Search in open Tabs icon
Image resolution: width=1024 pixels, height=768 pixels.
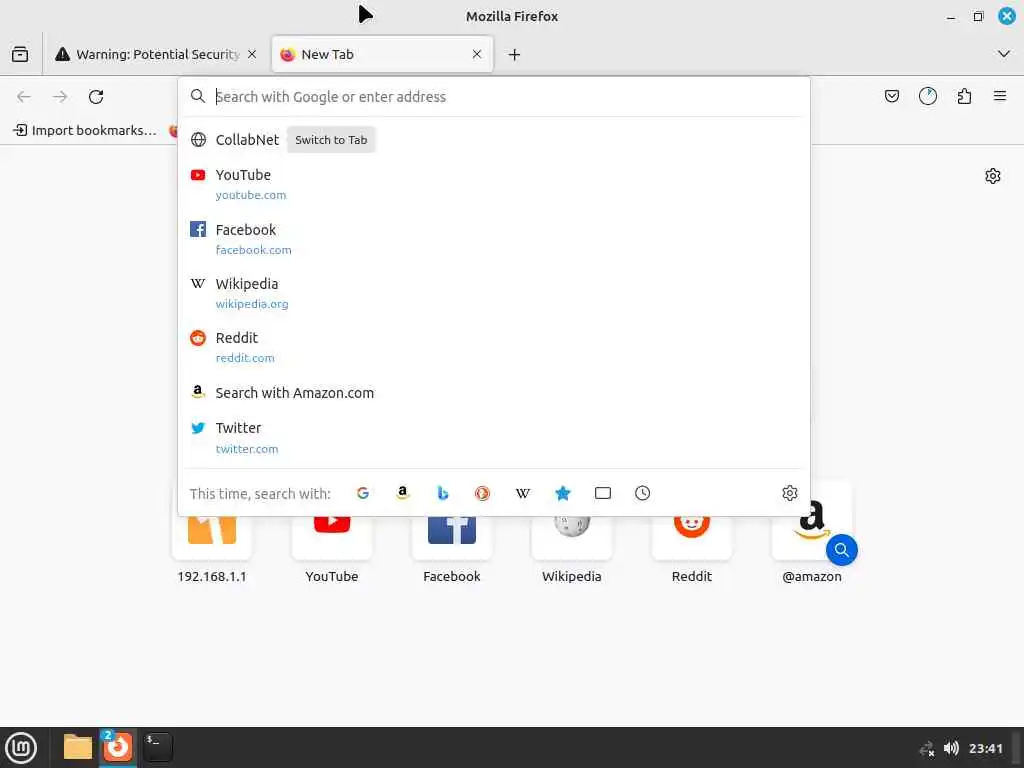click(x=603, y=493)
